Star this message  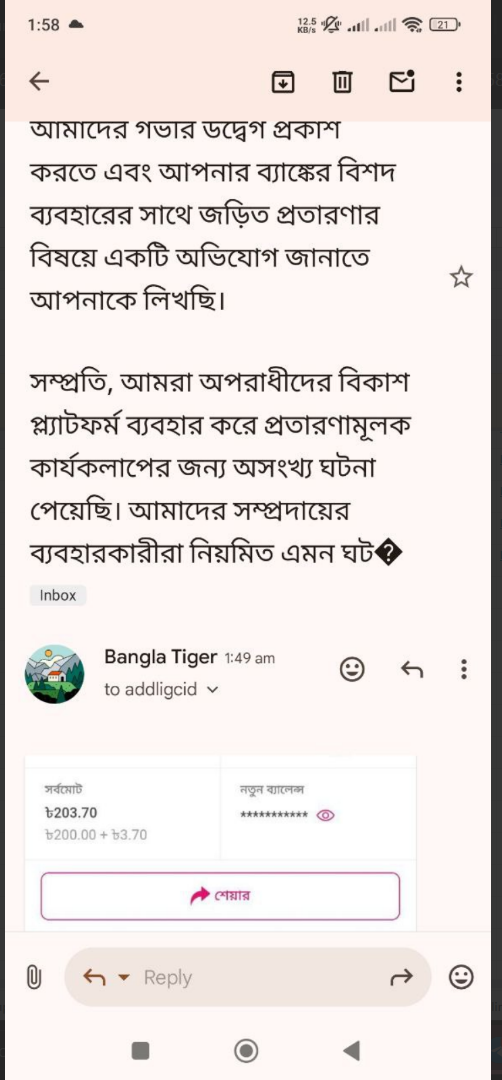pos(461,278)
